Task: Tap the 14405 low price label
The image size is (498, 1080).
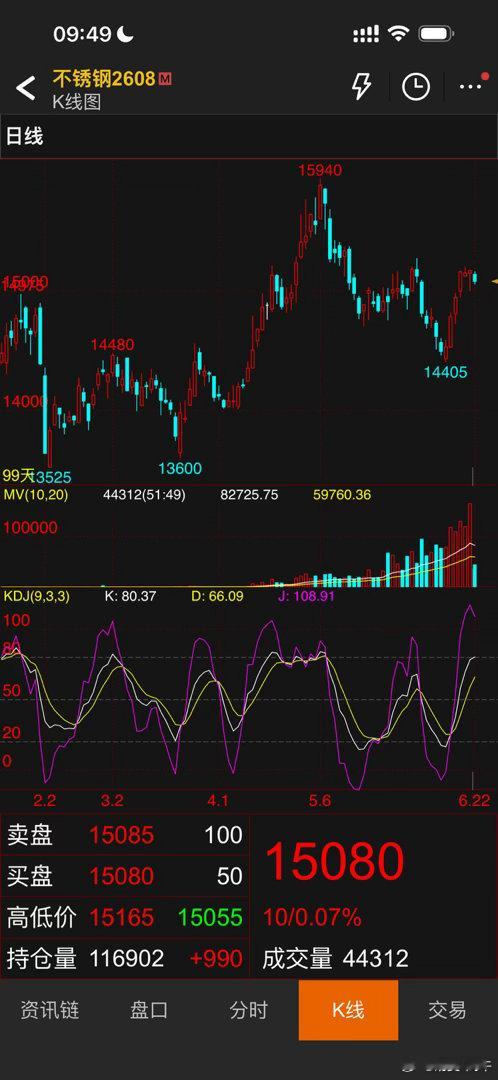Action: (x=446, y=372)
